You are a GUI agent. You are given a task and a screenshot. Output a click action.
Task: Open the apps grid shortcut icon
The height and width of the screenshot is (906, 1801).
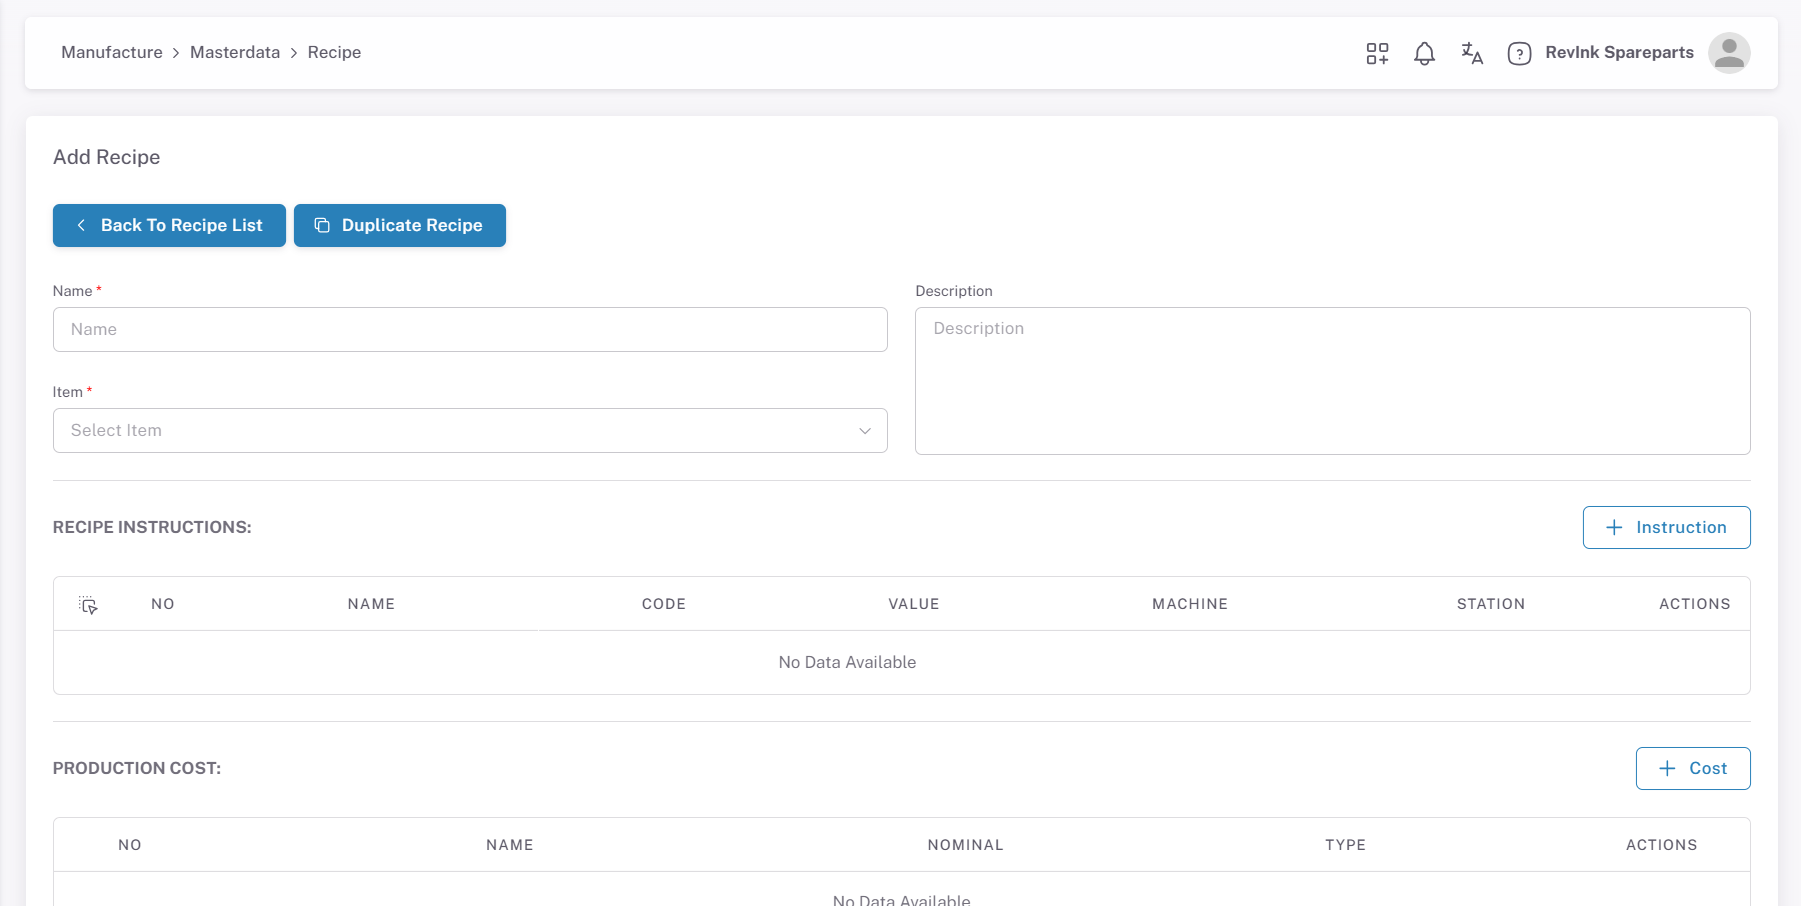click(x=1377, y=53)
